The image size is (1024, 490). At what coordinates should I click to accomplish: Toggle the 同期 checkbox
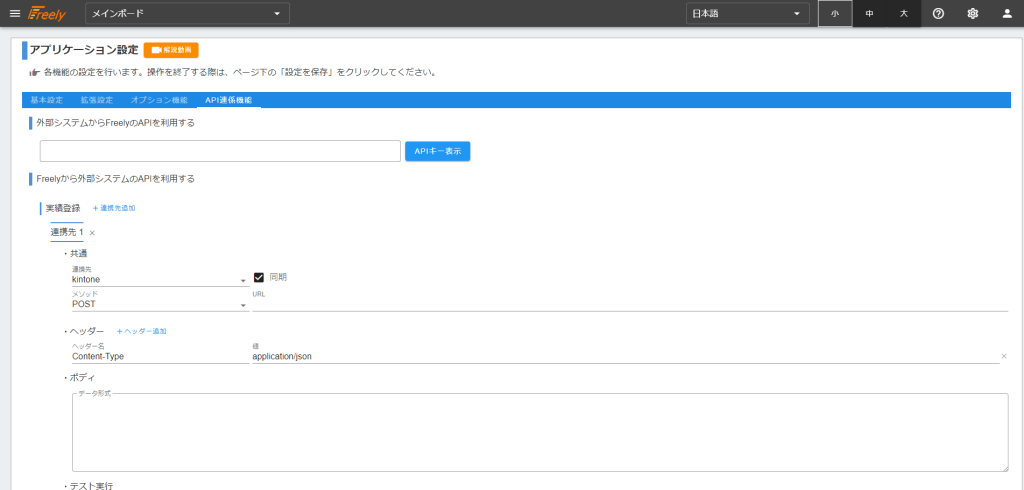259,277
